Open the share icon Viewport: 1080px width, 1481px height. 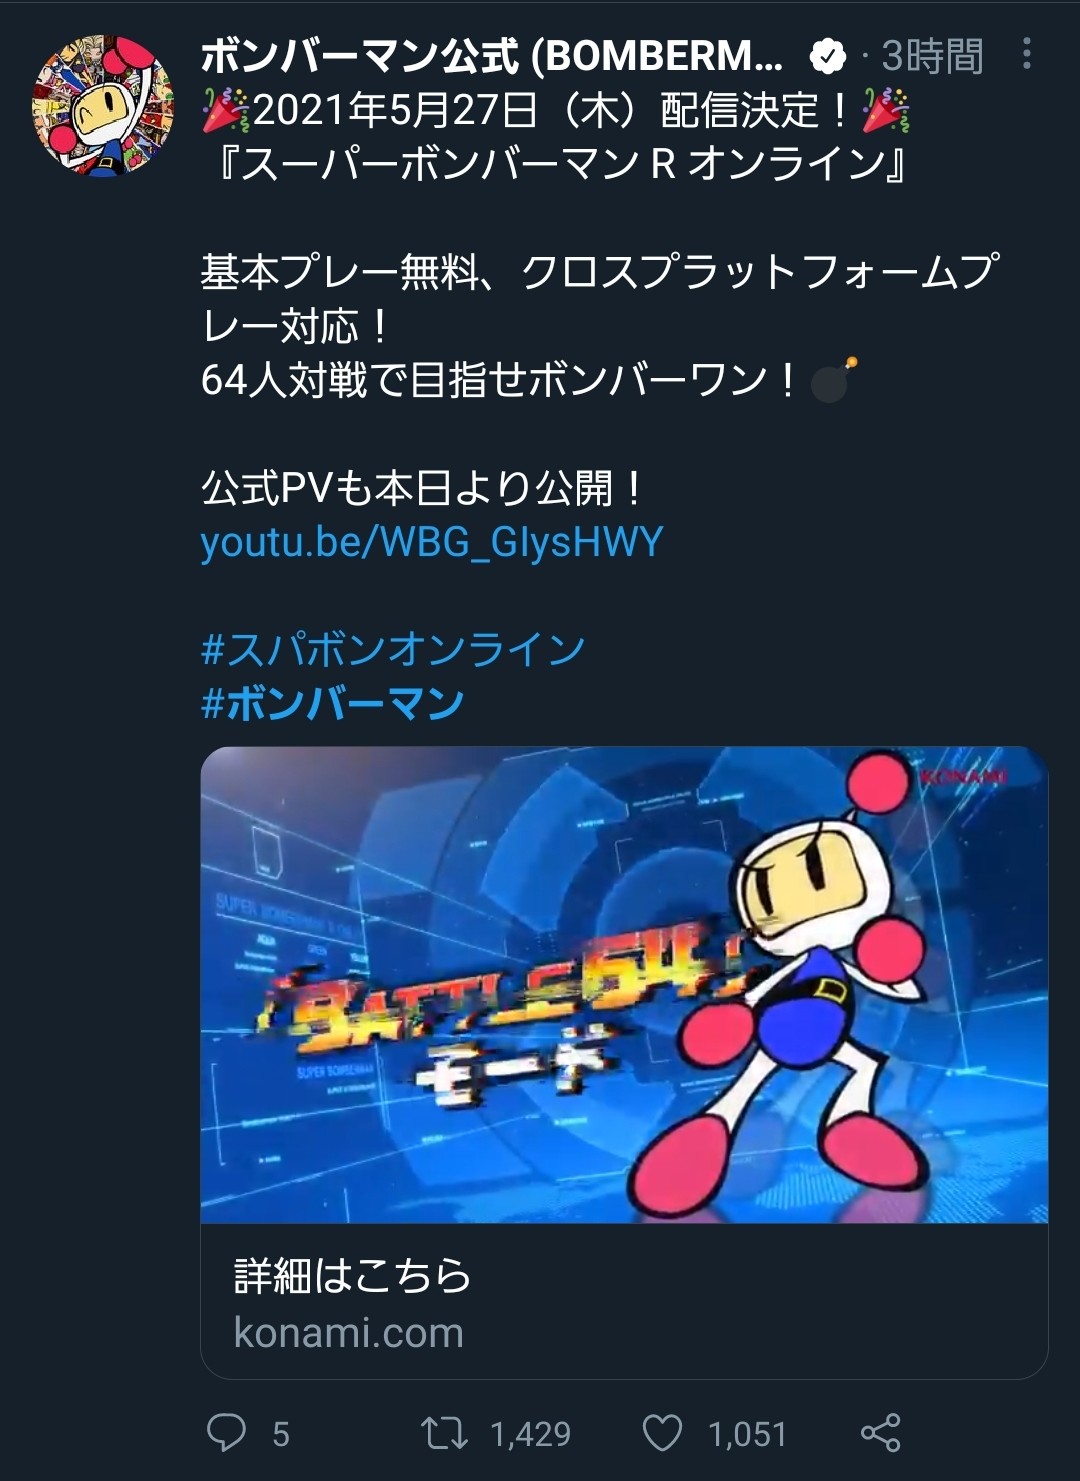click(x=880, y=1433)
